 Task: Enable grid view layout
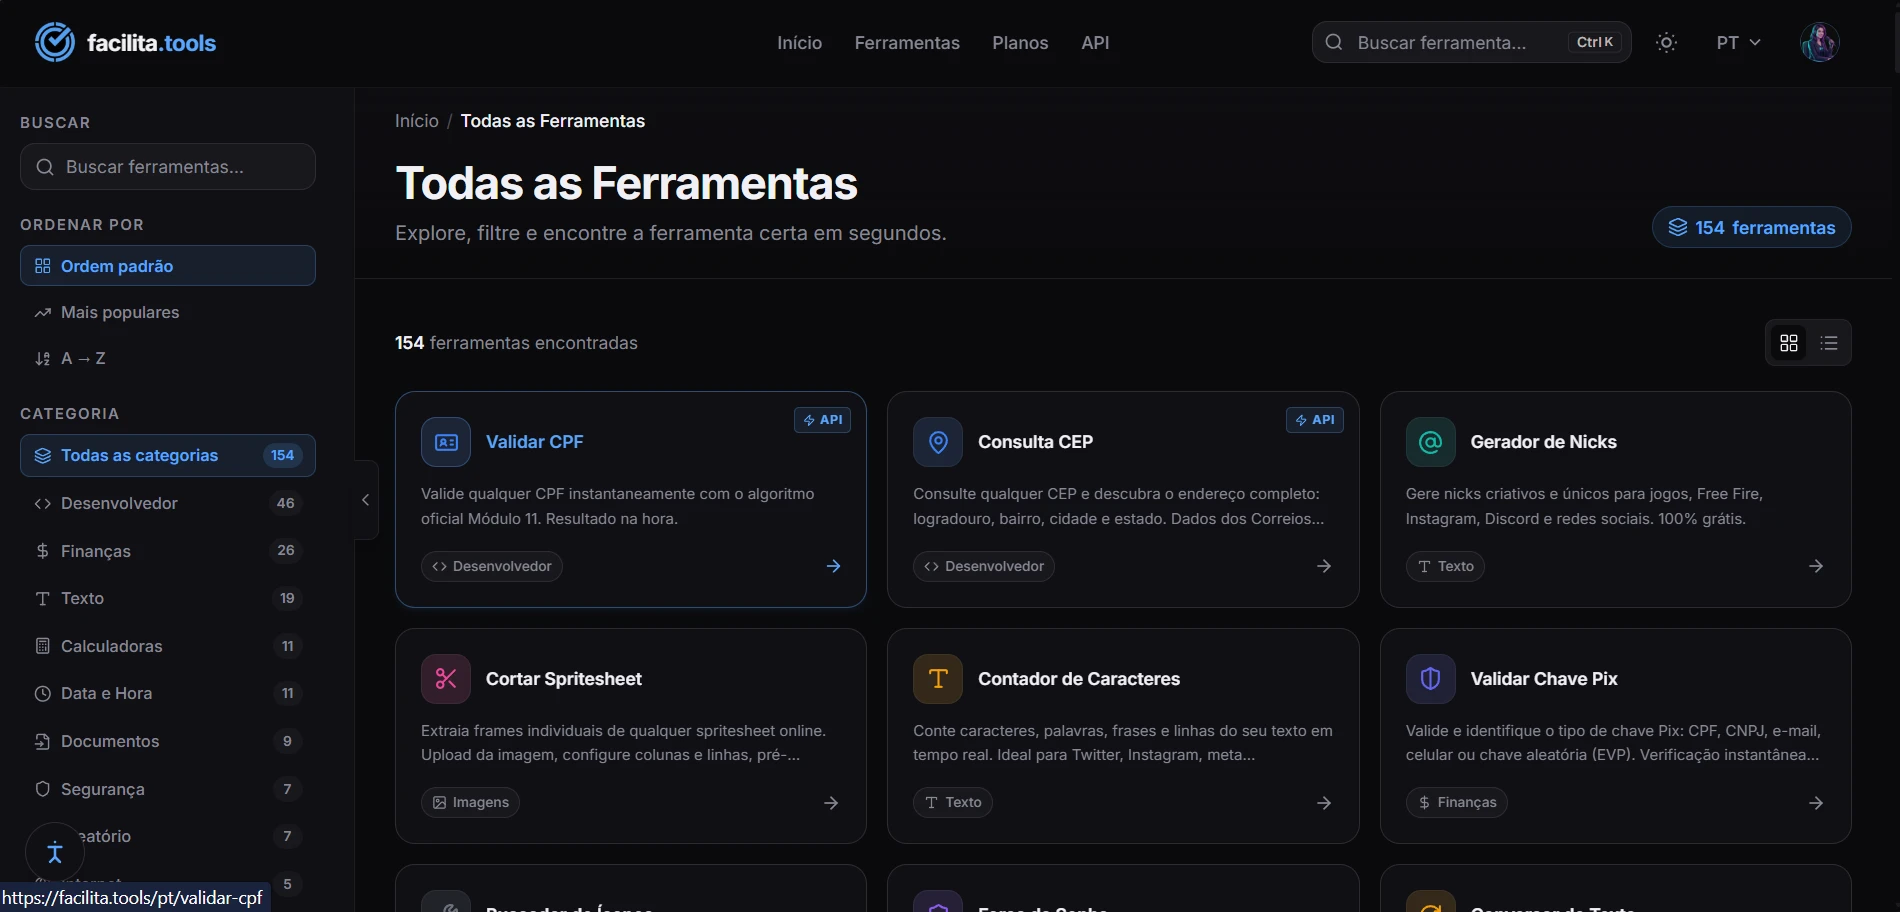click(x=1789, y=343)
